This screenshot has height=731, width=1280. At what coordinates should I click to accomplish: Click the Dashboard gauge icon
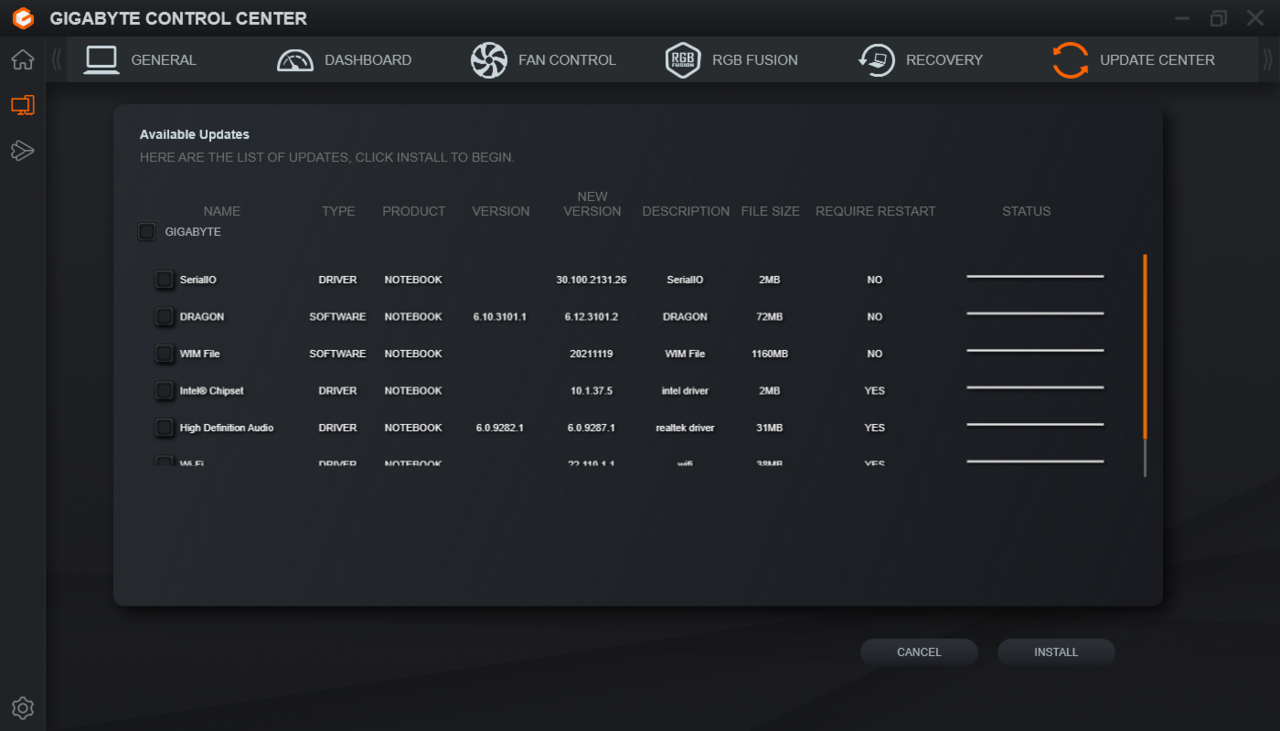point(295,60)
